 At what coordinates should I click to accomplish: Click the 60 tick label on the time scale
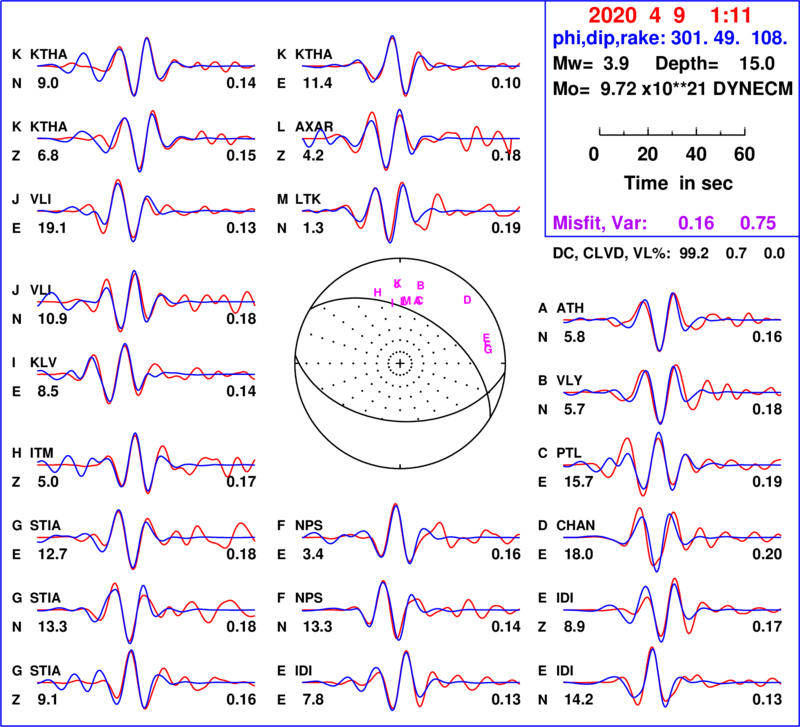tap(744, 154)
